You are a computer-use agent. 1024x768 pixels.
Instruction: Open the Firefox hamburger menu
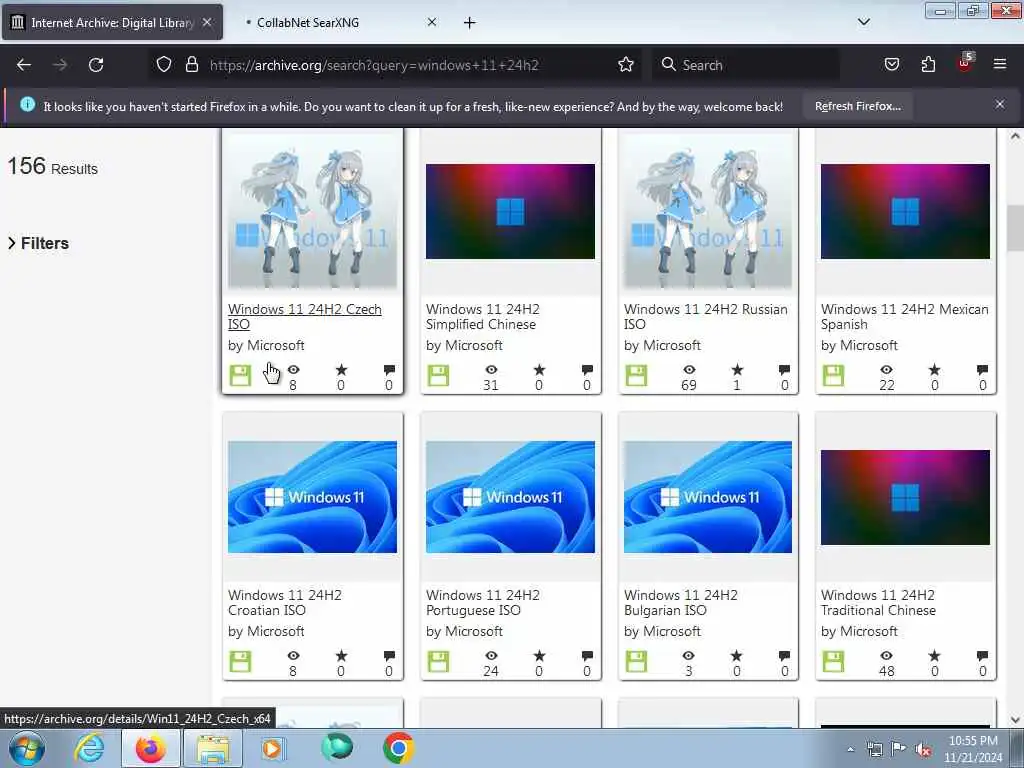pyautogui.click(x=999, y=64)
